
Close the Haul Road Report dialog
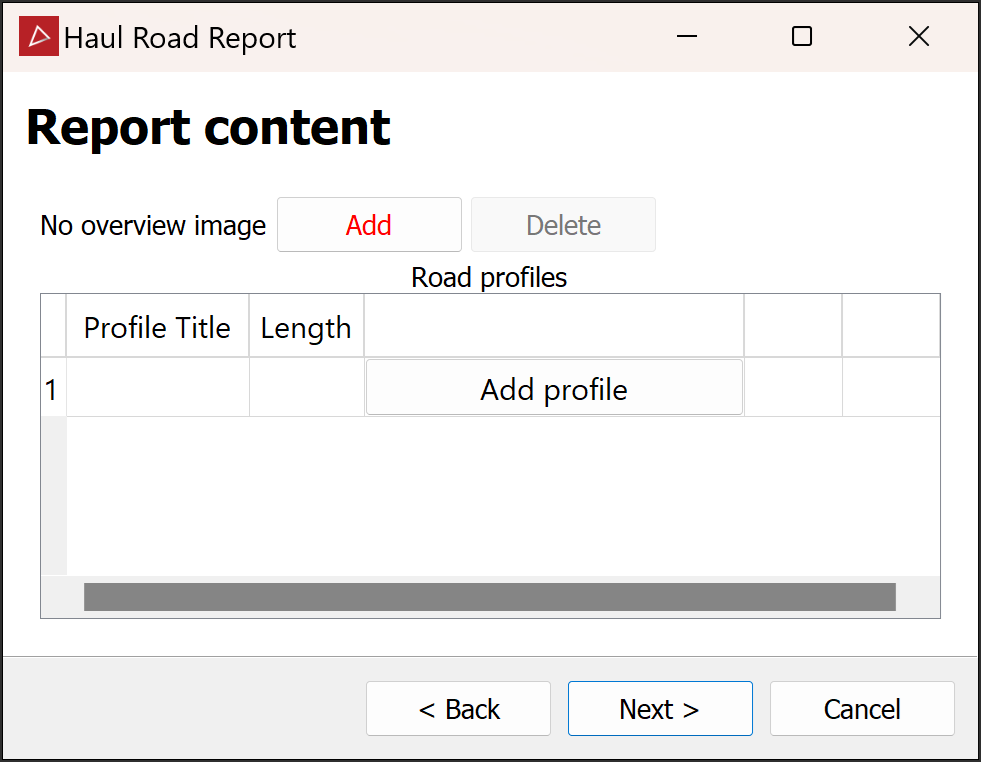918,37
